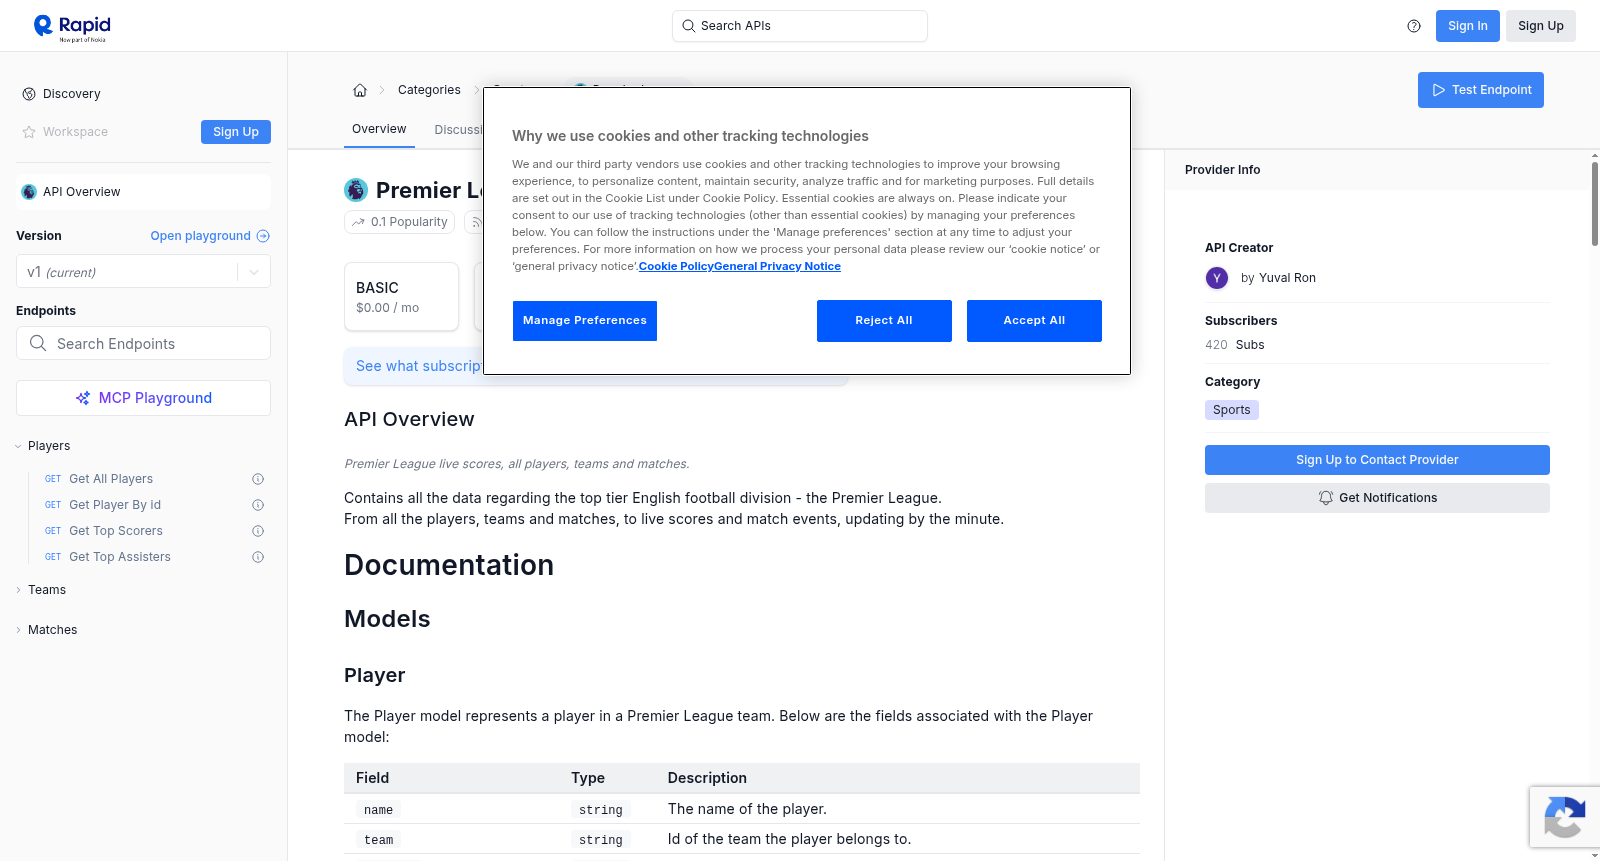Switch to the Discussions tab
Screen dimensions: 1600x861
[458, 130]
